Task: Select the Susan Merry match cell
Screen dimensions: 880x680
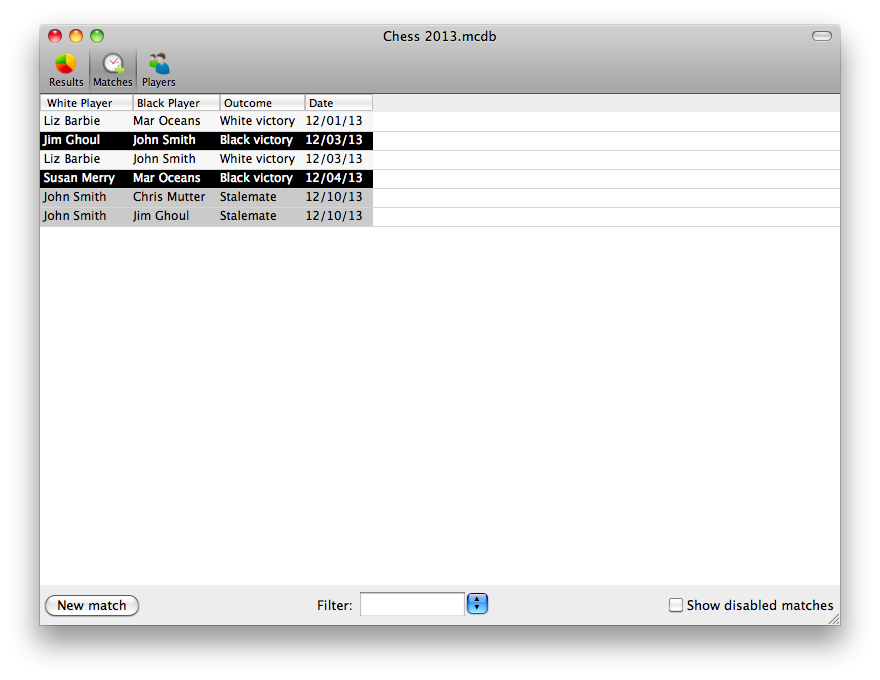Action: 79,178
